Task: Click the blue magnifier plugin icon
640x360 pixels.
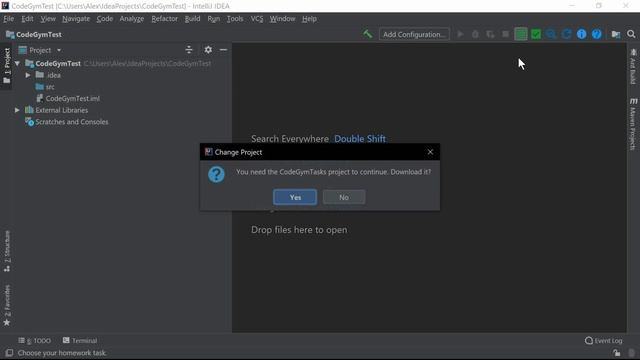Action: [x=551, y=34]
